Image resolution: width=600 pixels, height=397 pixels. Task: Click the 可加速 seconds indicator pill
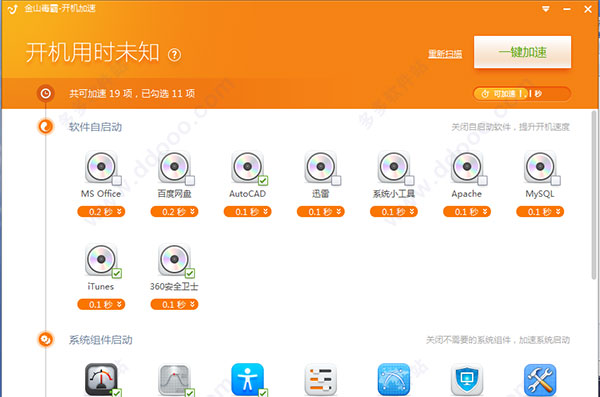point(522,94)
